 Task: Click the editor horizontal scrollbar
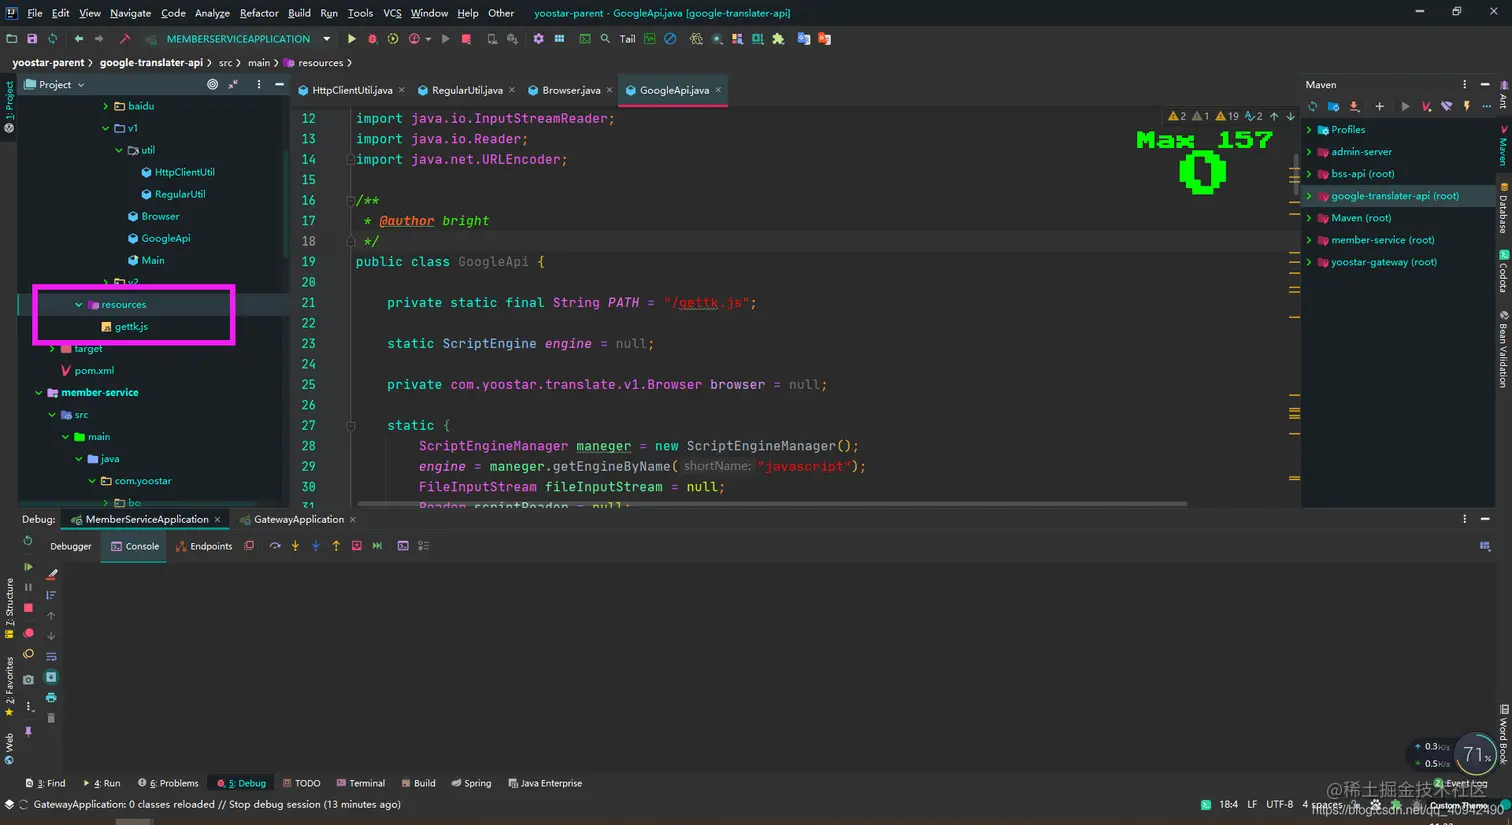[x=772, y=504]
